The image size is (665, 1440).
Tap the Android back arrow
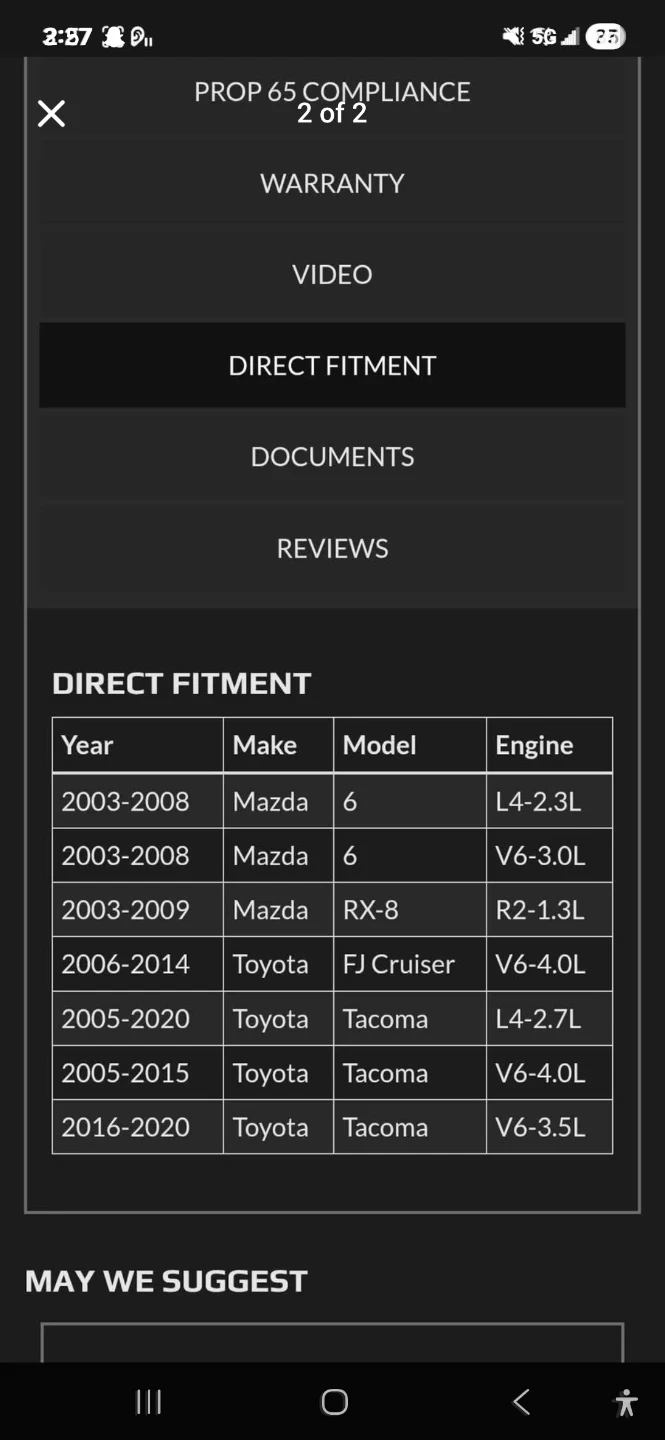coord(521,1402)
